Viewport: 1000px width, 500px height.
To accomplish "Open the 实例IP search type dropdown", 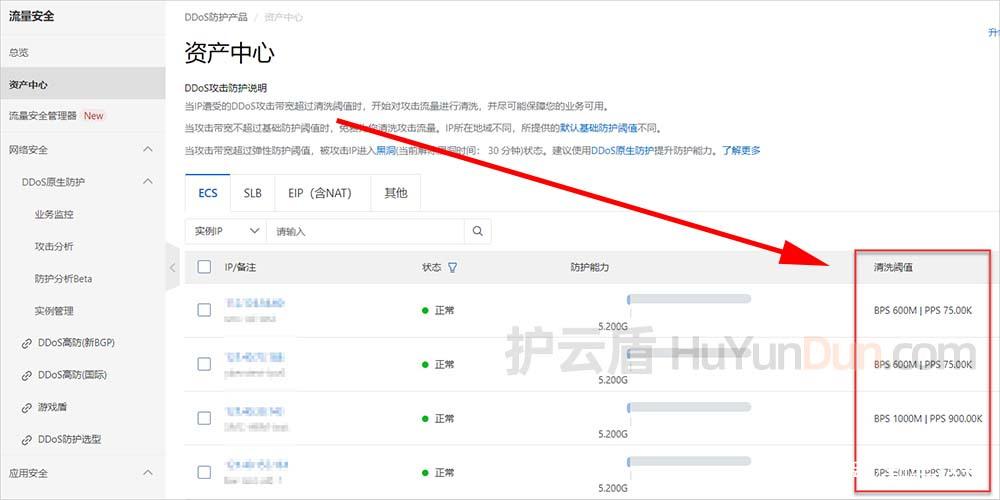I will pyautogui.click(x=226, y=232).
